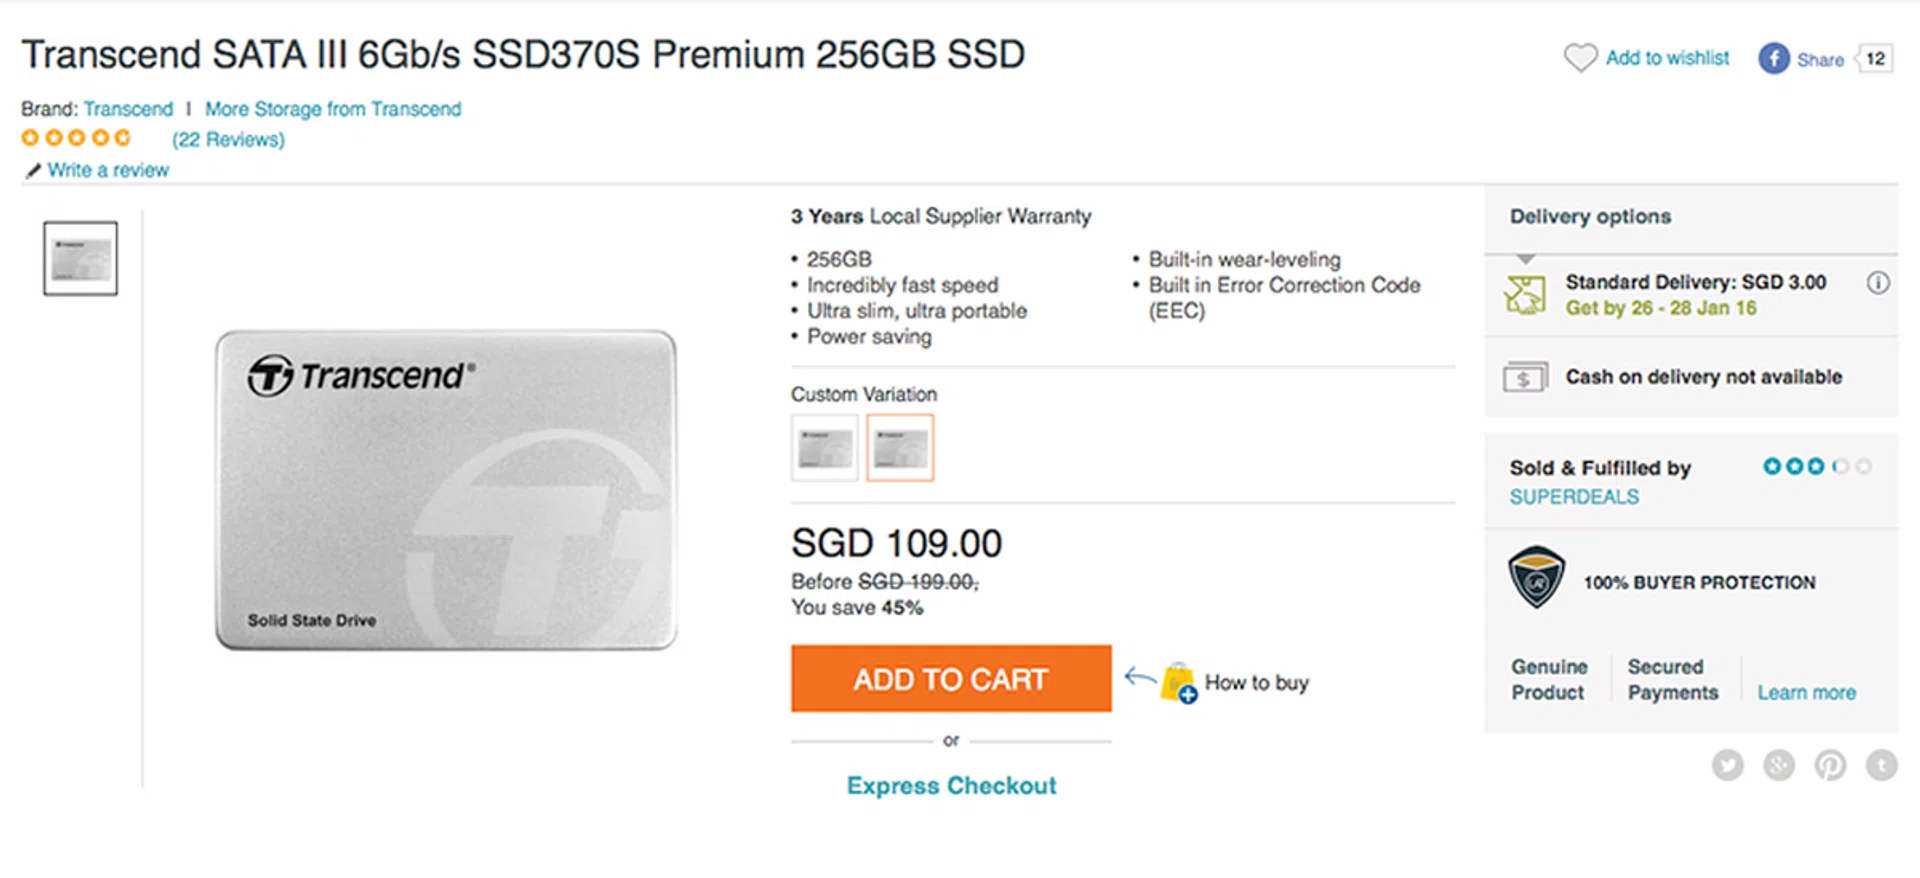
Task: Expand the Delivery options arrow
Action: (x=1525, y=259)
